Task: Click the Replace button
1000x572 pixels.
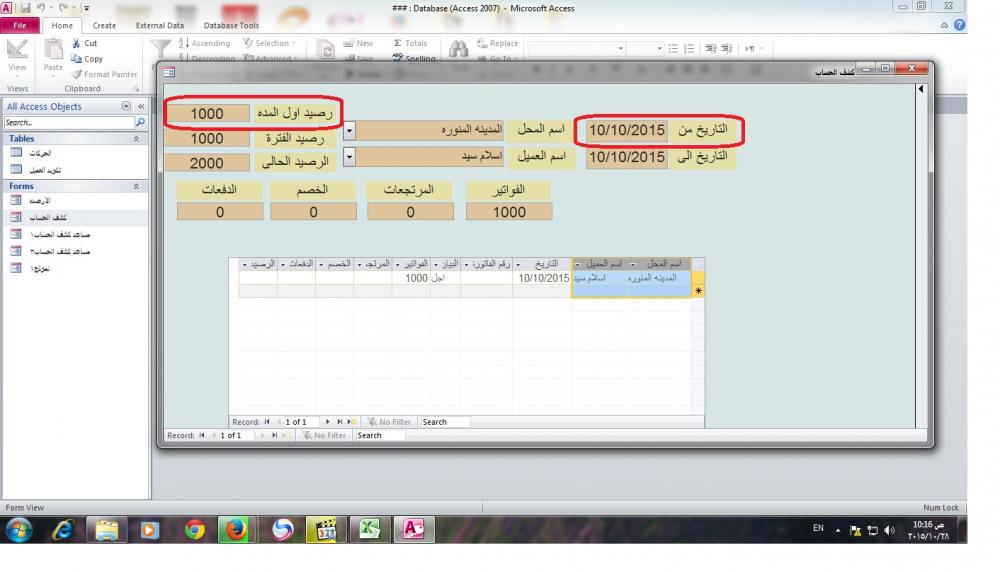Action: 497,43
